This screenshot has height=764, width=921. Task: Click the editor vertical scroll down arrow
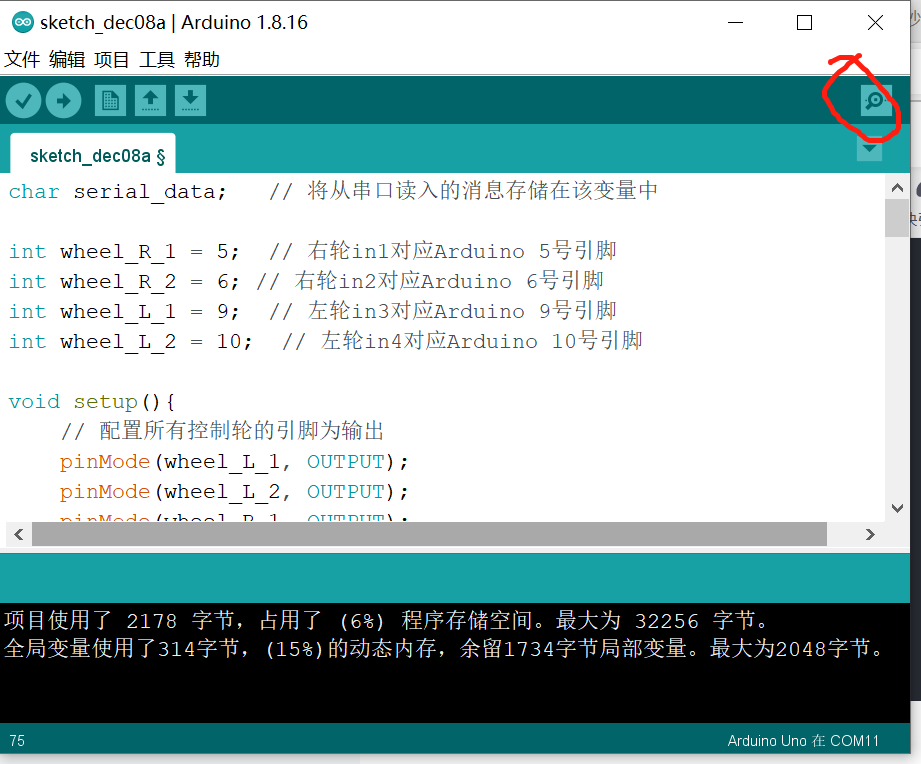(897, 508)
